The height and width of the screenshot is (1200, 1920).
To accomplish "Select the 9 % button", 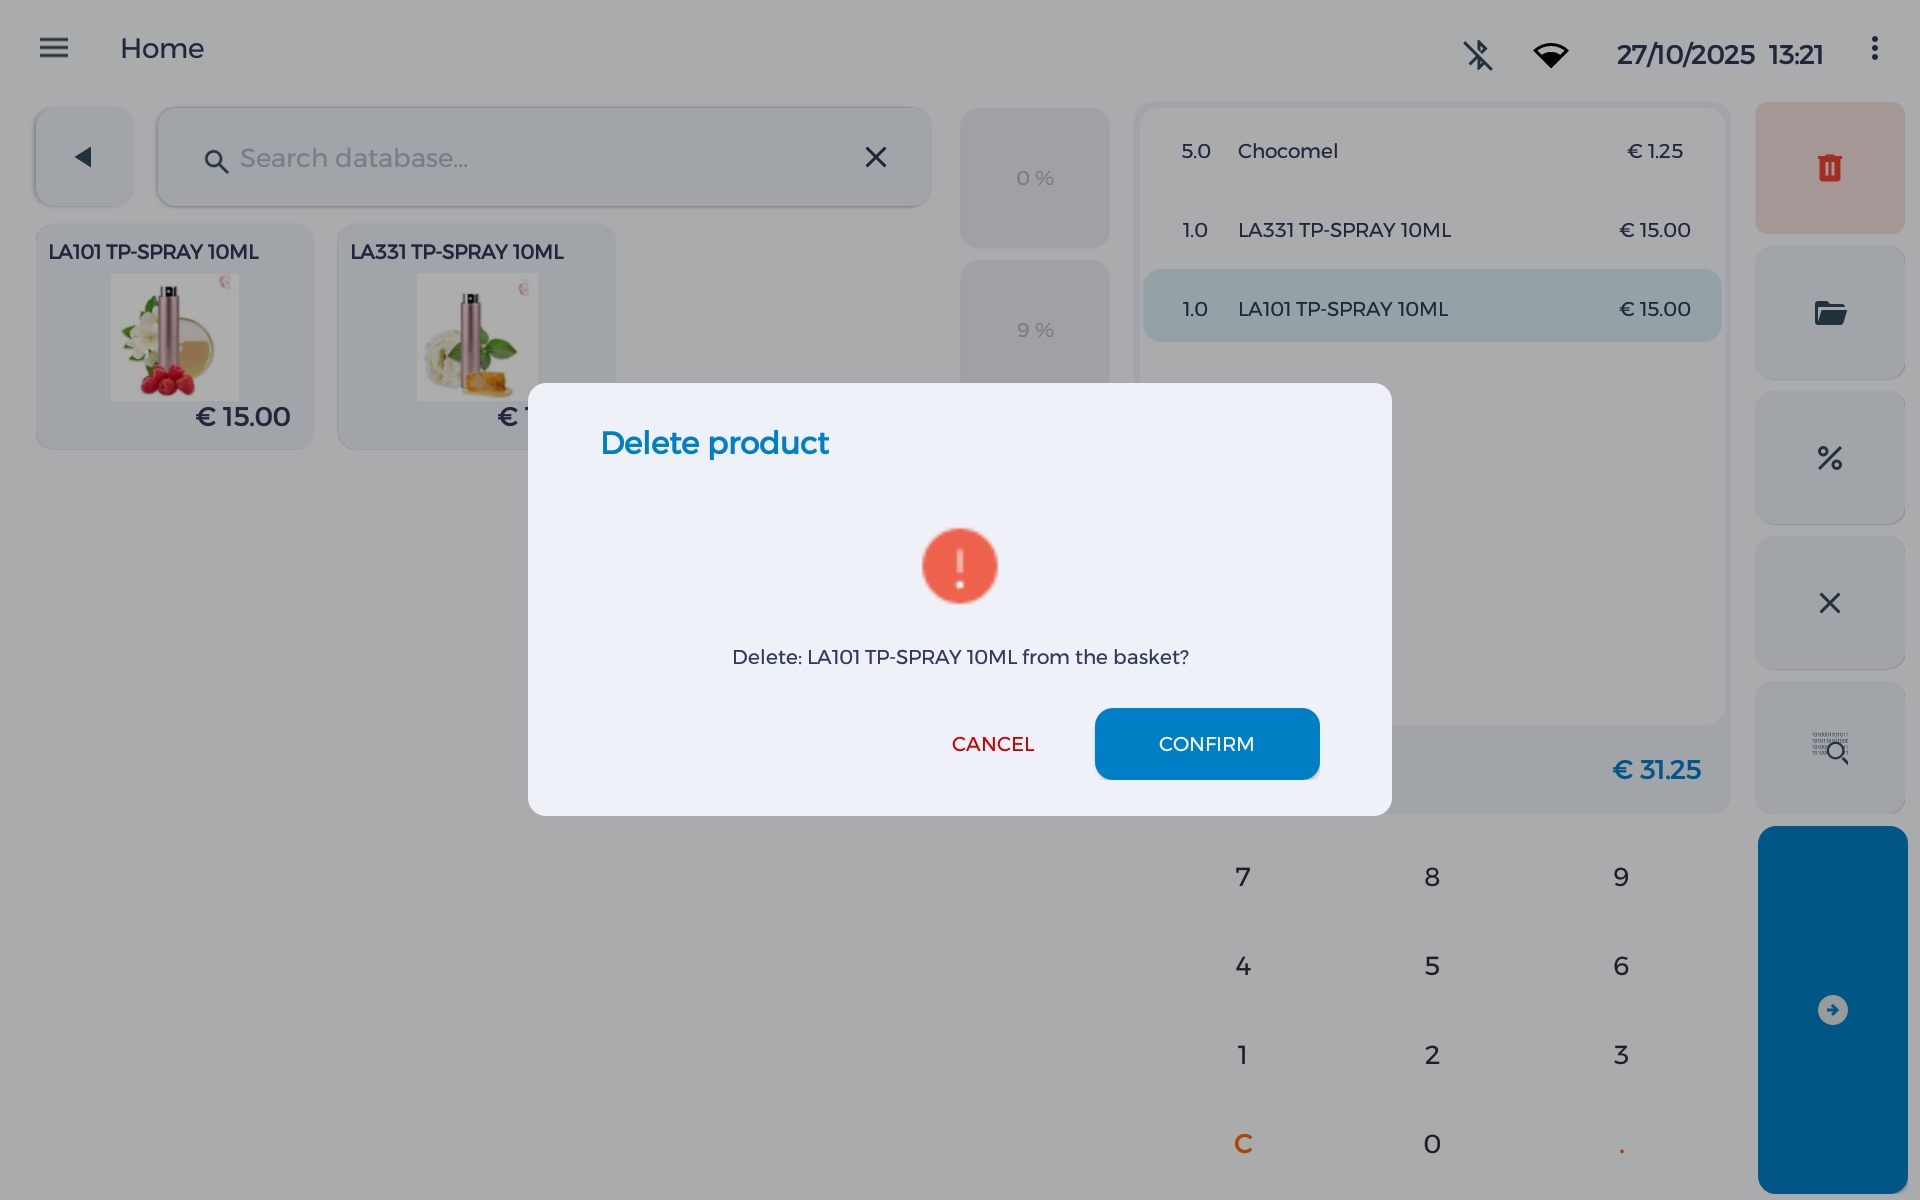I will 1035,329.
